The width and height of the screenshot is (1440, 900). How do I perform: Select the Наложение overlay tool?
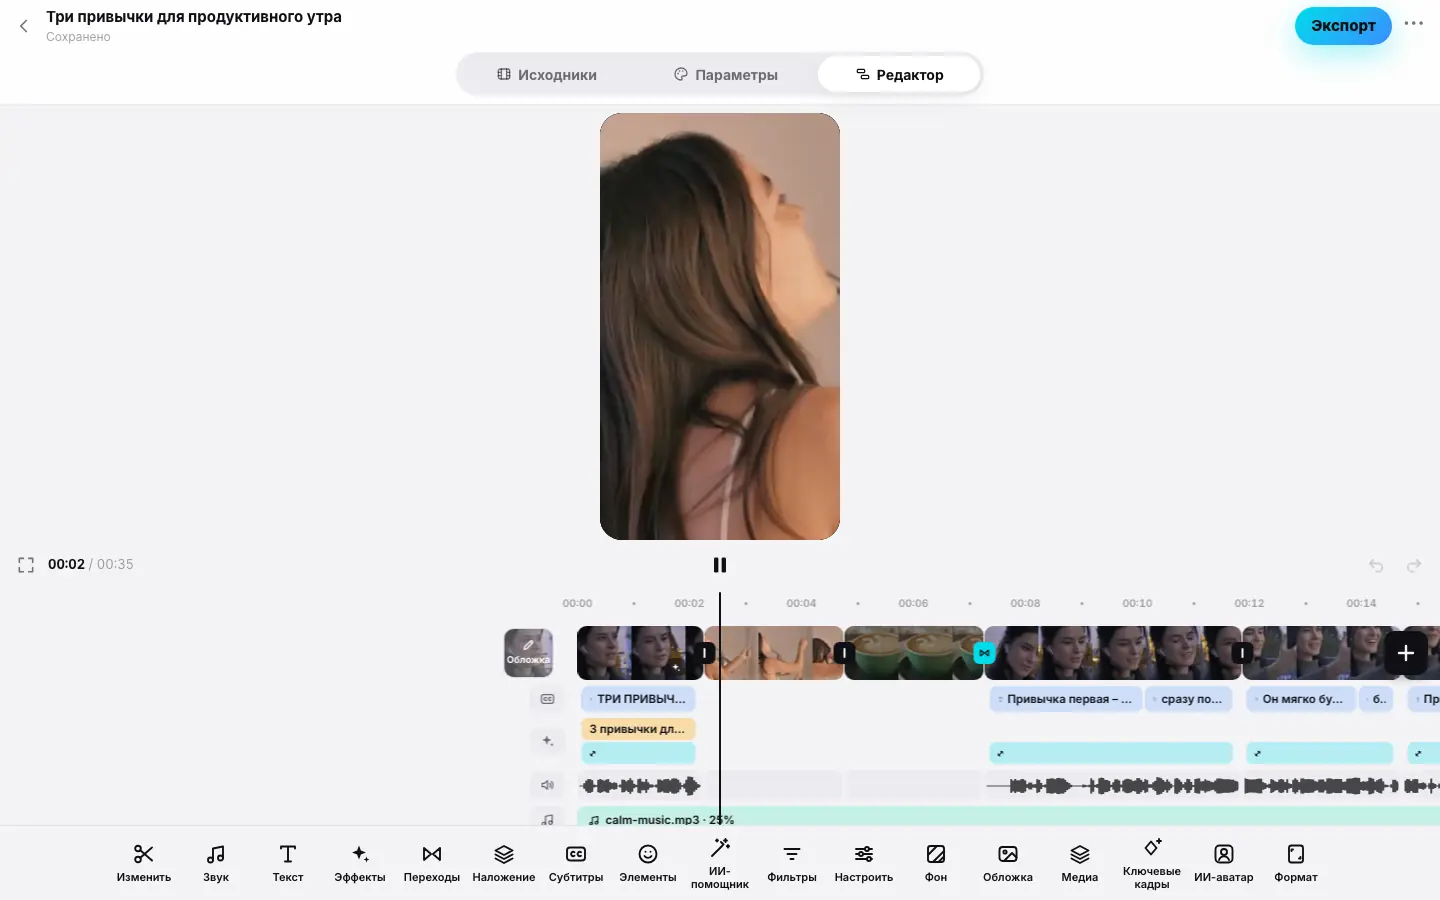504,864
